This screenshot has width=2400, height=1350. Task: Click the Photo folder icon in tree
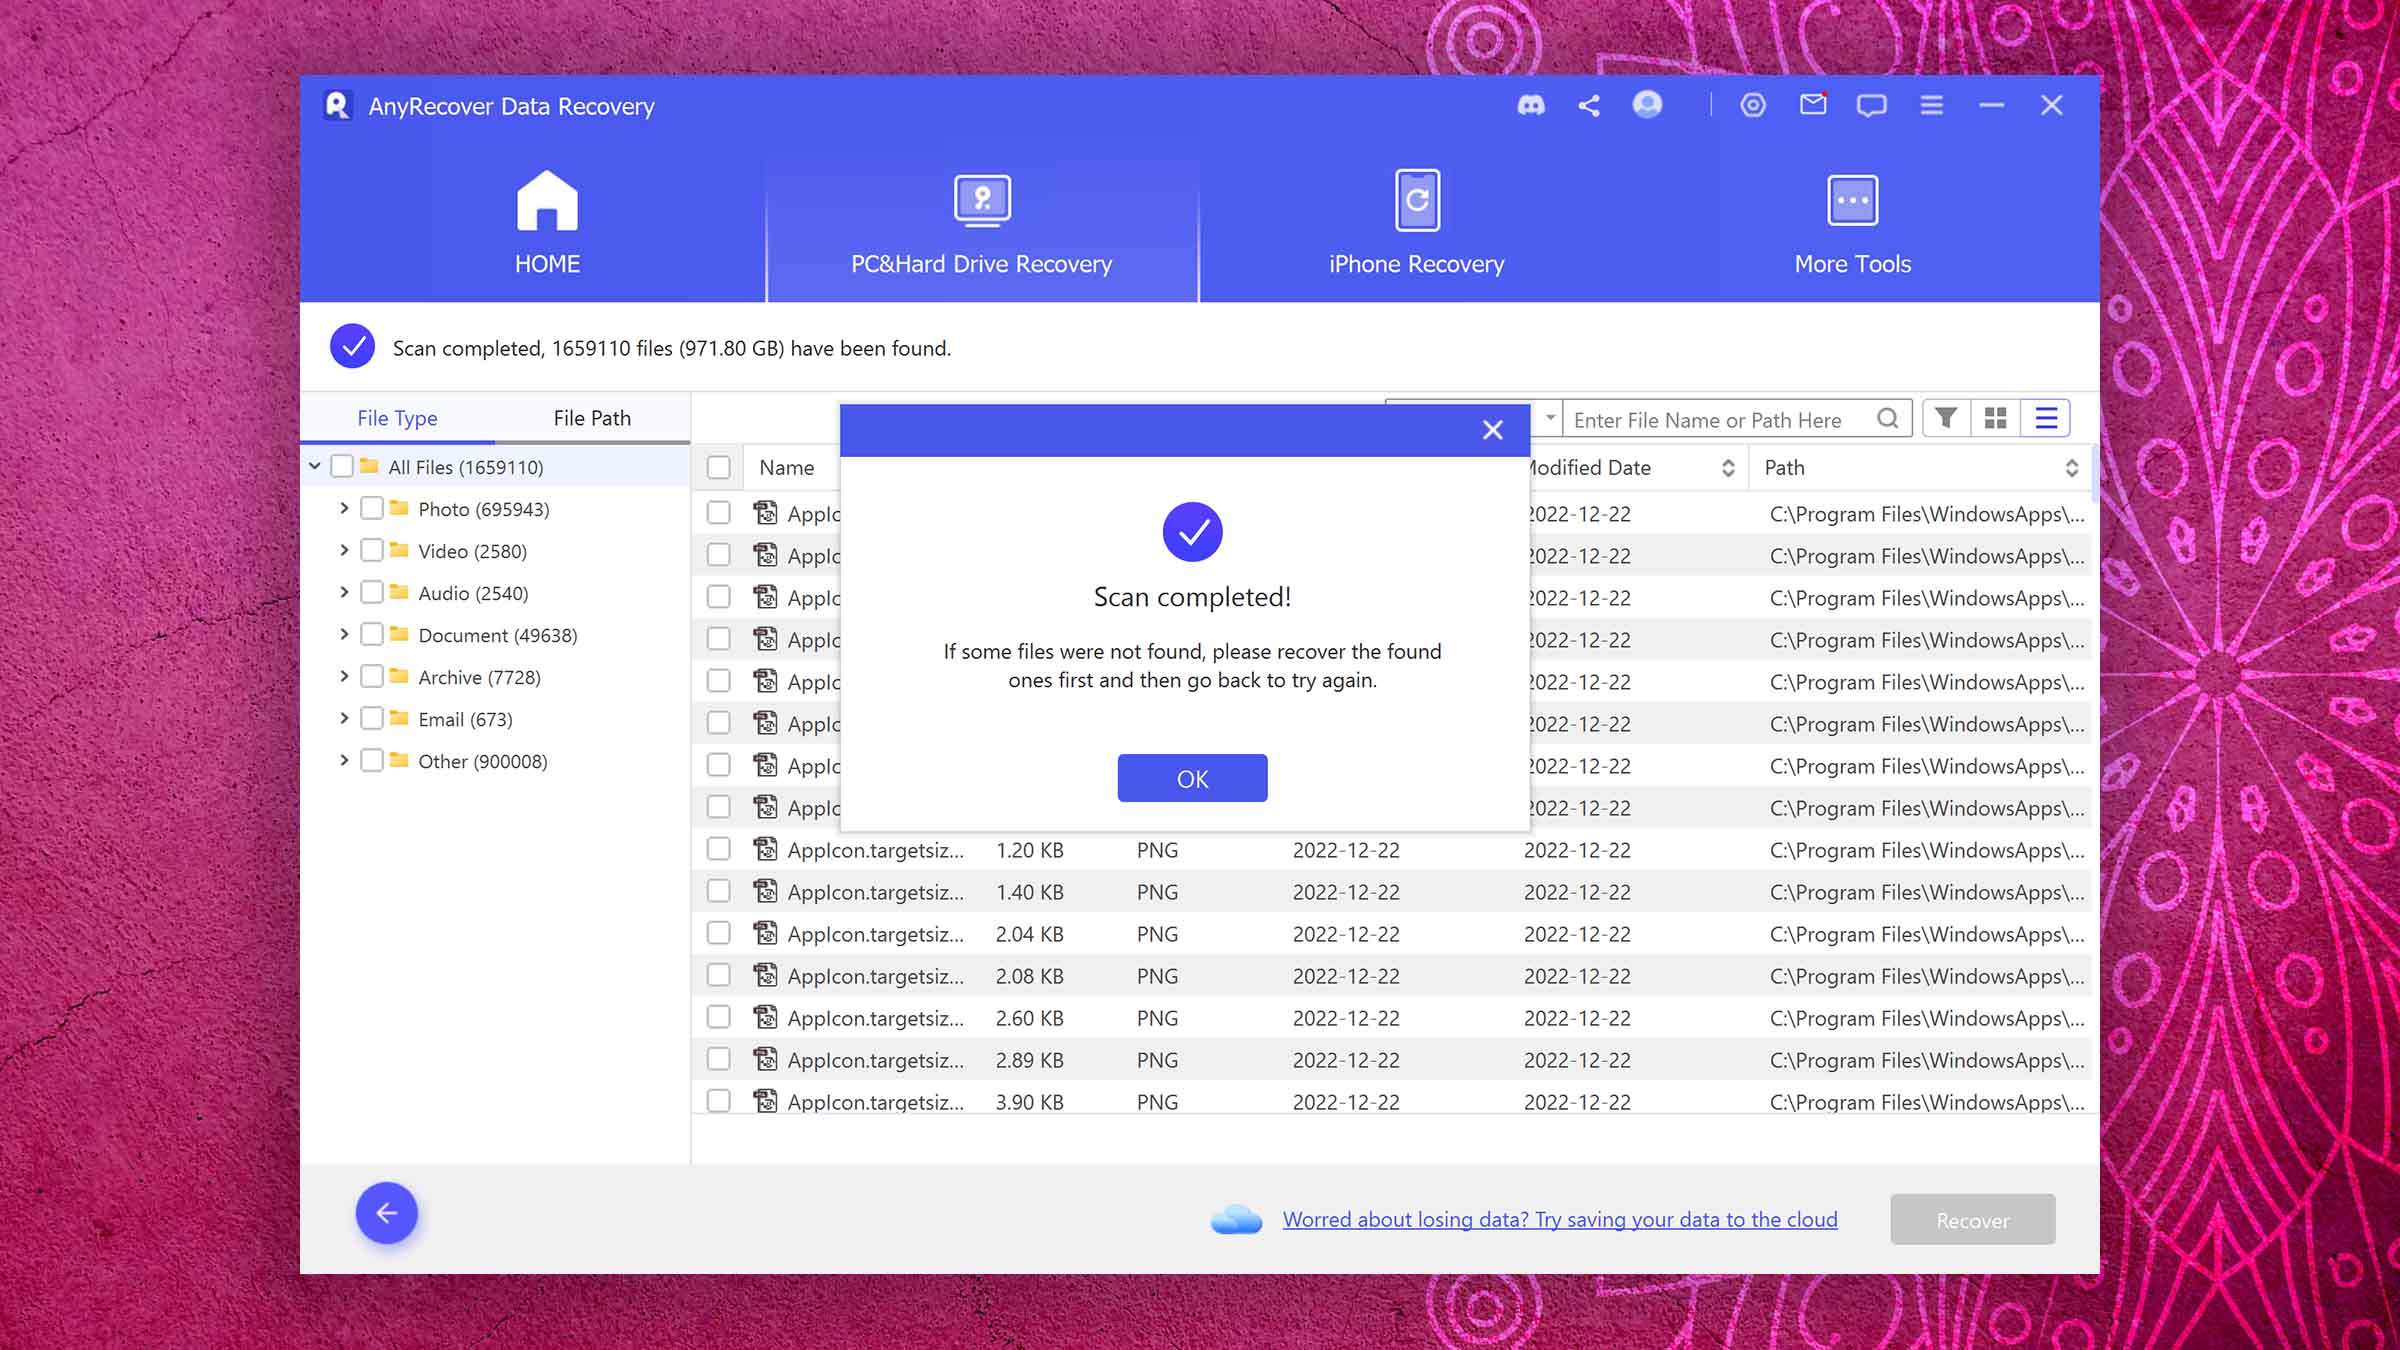point(399,508)
